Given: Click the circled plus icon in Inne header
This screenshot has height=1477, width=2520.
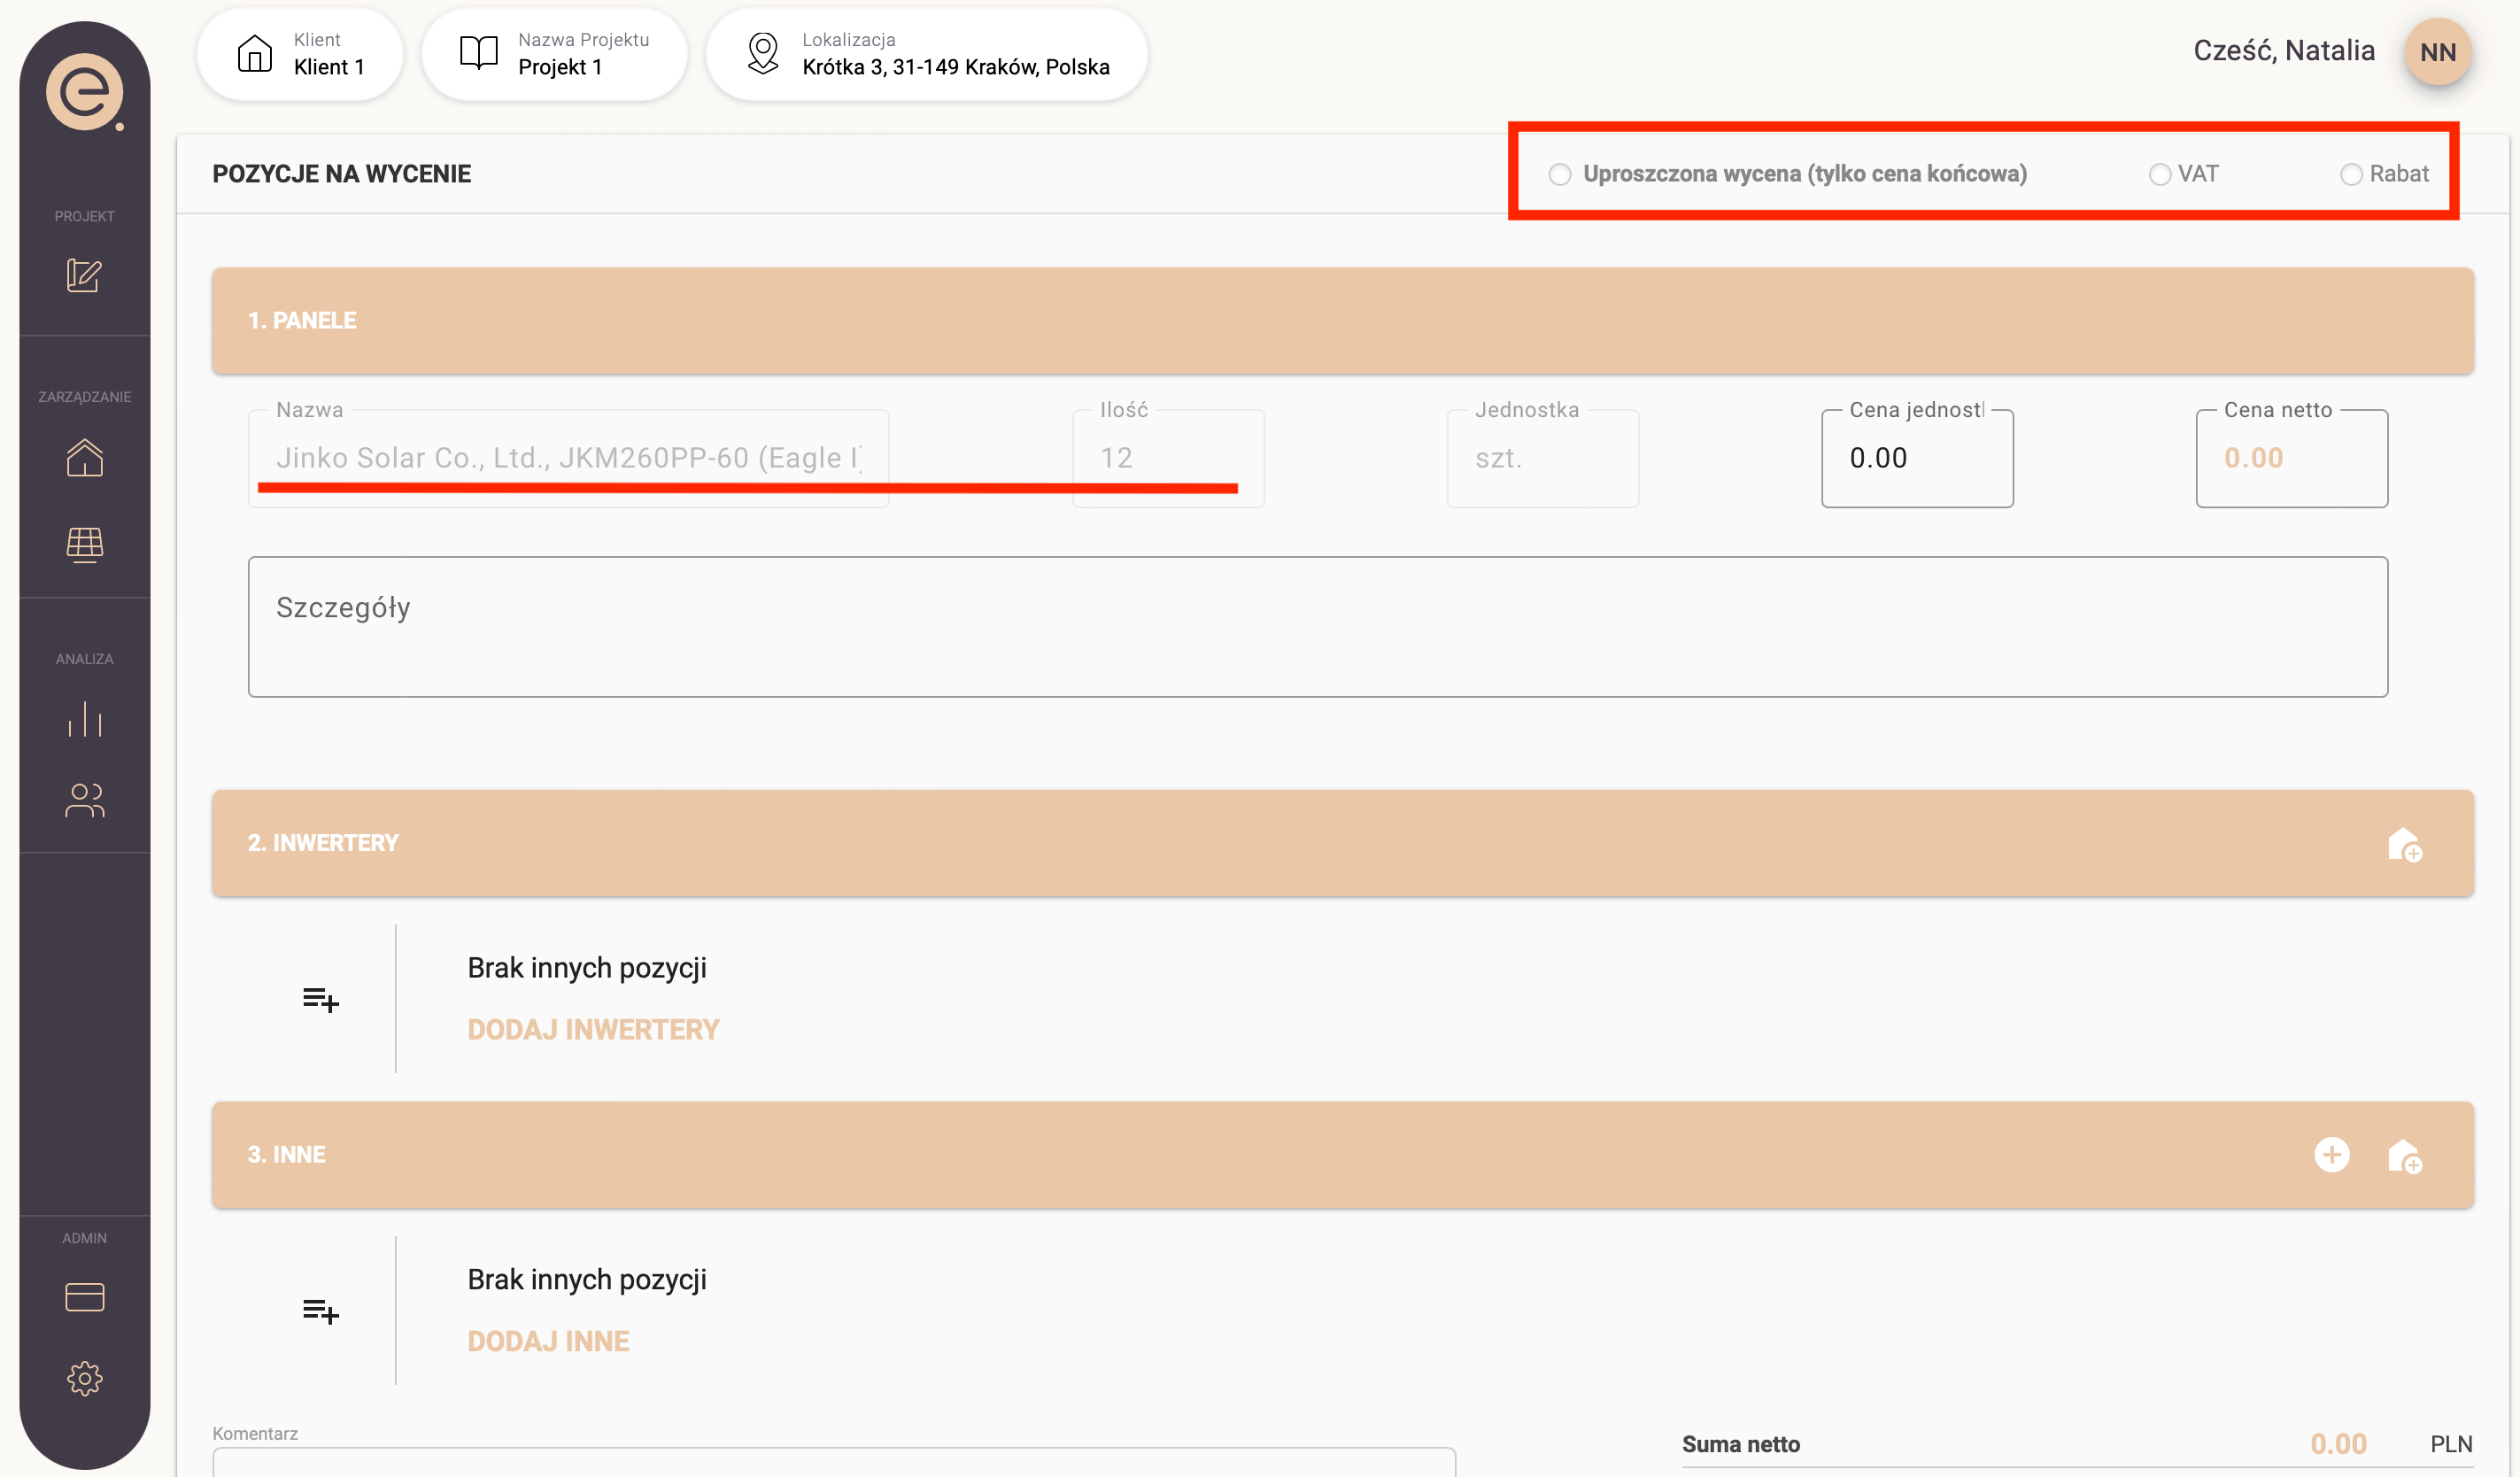Looking at the screenshot, I should pyautogui.click(x=2332, y=1155).
